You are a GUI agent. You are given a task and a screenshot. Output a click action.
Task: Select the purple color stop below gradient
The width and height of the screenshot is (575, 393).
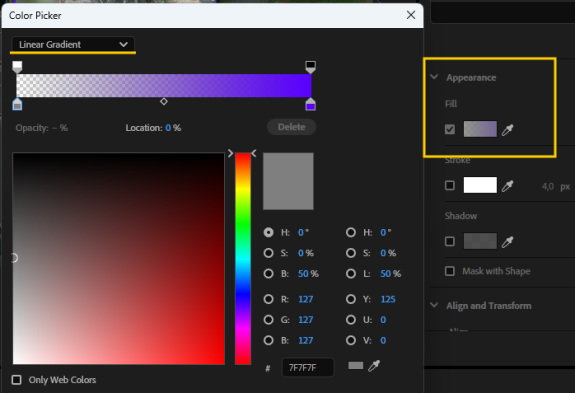(311, 104)
